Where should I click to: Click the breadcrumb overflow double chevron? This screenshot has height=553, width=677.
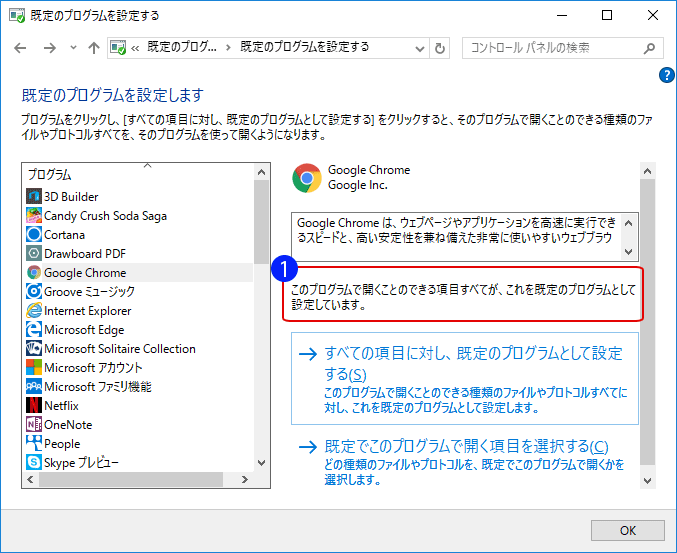pos(135,48)
